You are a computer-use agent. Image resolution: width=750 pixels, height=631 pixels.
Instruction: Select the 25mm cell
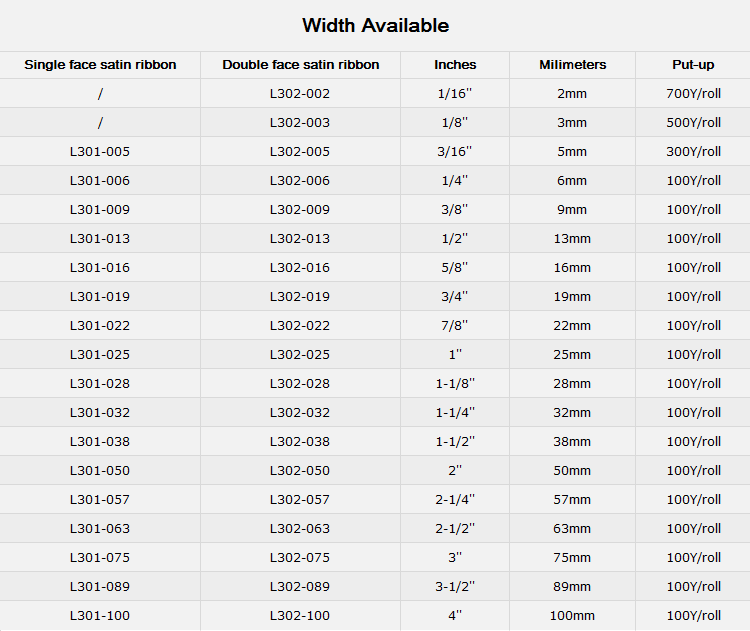pos(572,354)
